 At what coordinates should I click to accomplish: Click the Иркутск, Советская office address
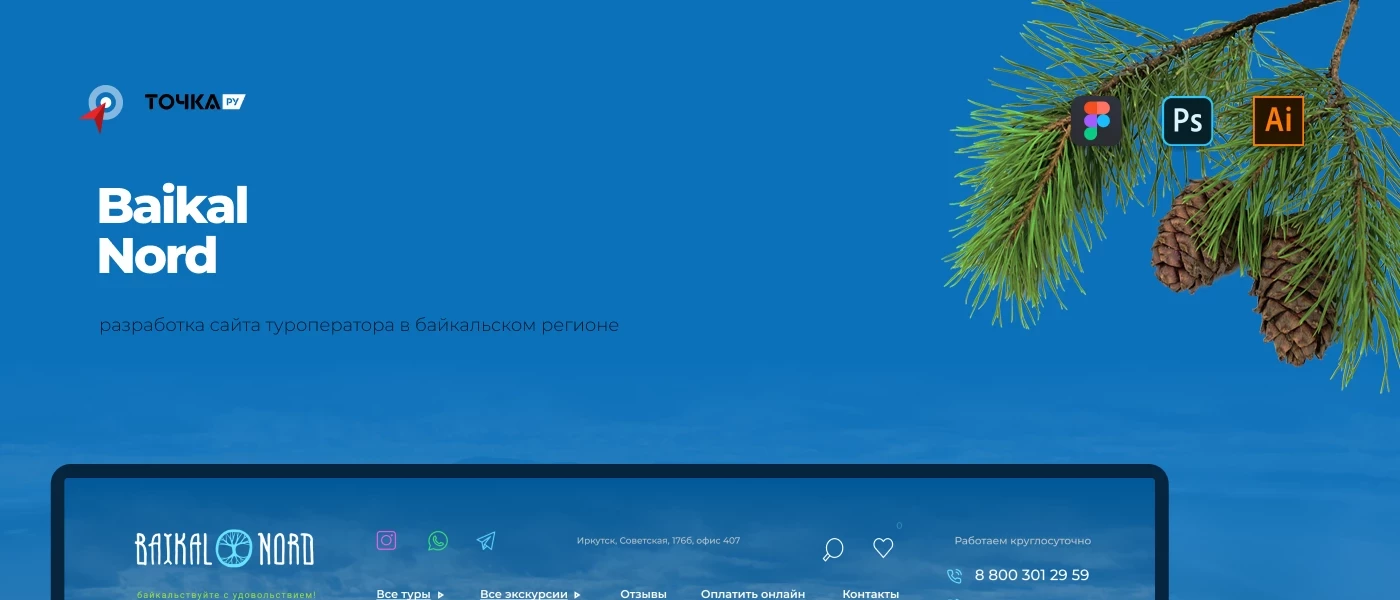[x=658, y=541]
